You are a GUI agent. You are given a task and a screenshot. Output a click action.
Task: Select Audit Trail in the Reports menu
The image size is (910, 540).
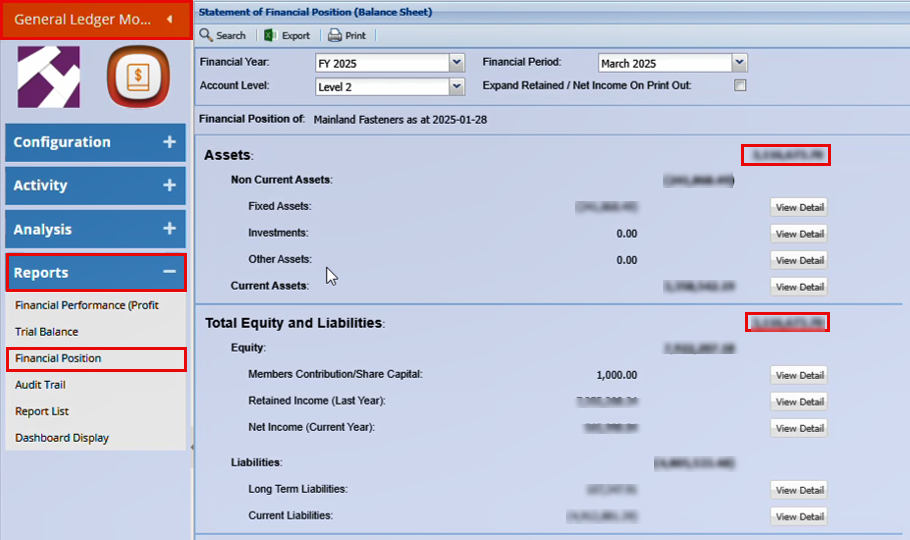(40, 385)
